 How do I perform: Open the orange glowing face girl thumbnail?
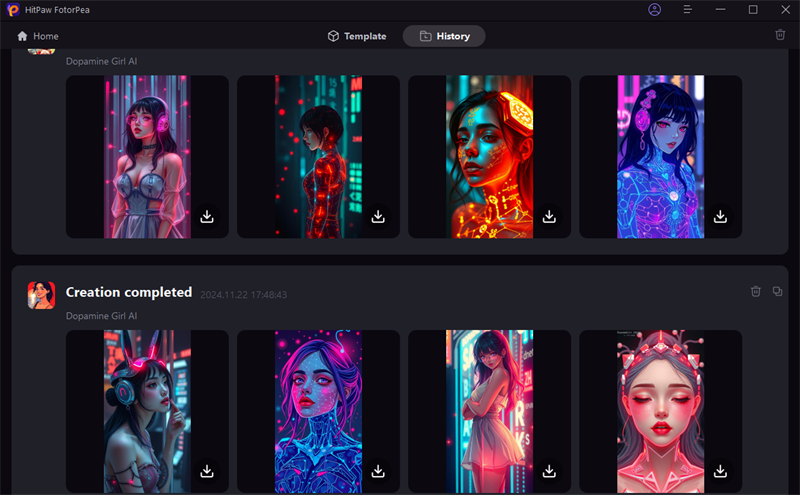[x=489, y=157]
